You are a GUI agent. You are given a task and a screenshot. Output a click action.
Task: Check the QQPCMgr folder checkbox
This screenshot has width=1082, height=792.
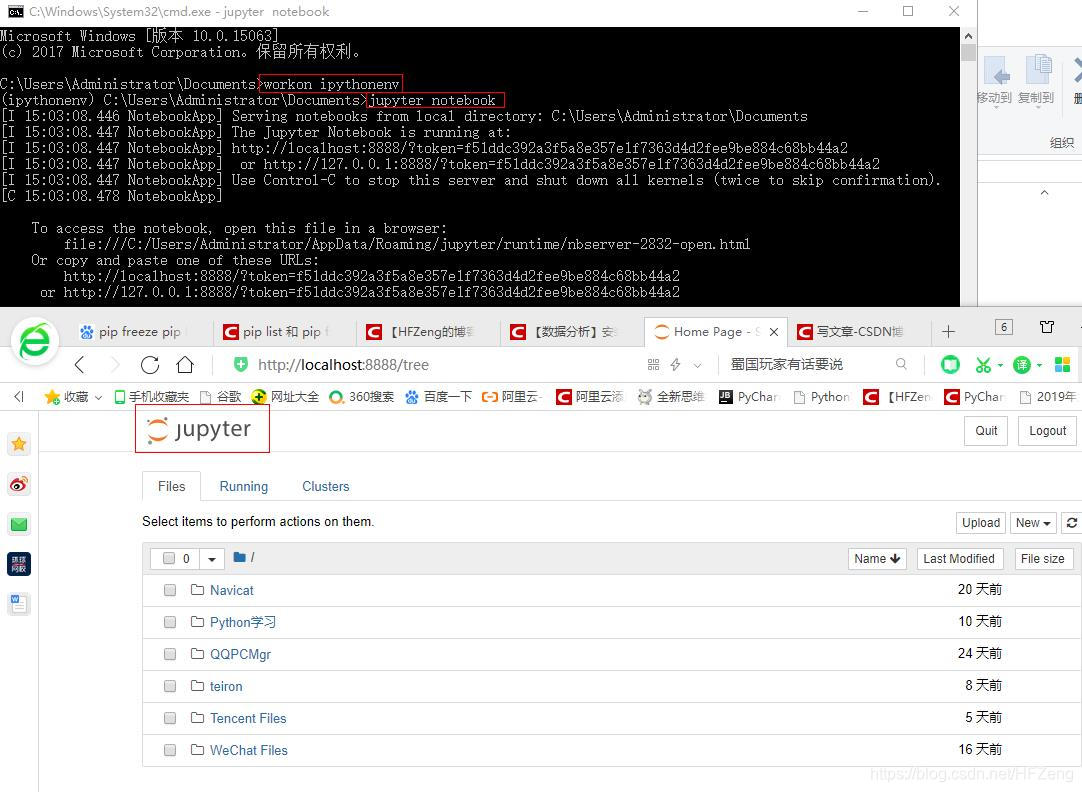(x=170, y=654)
